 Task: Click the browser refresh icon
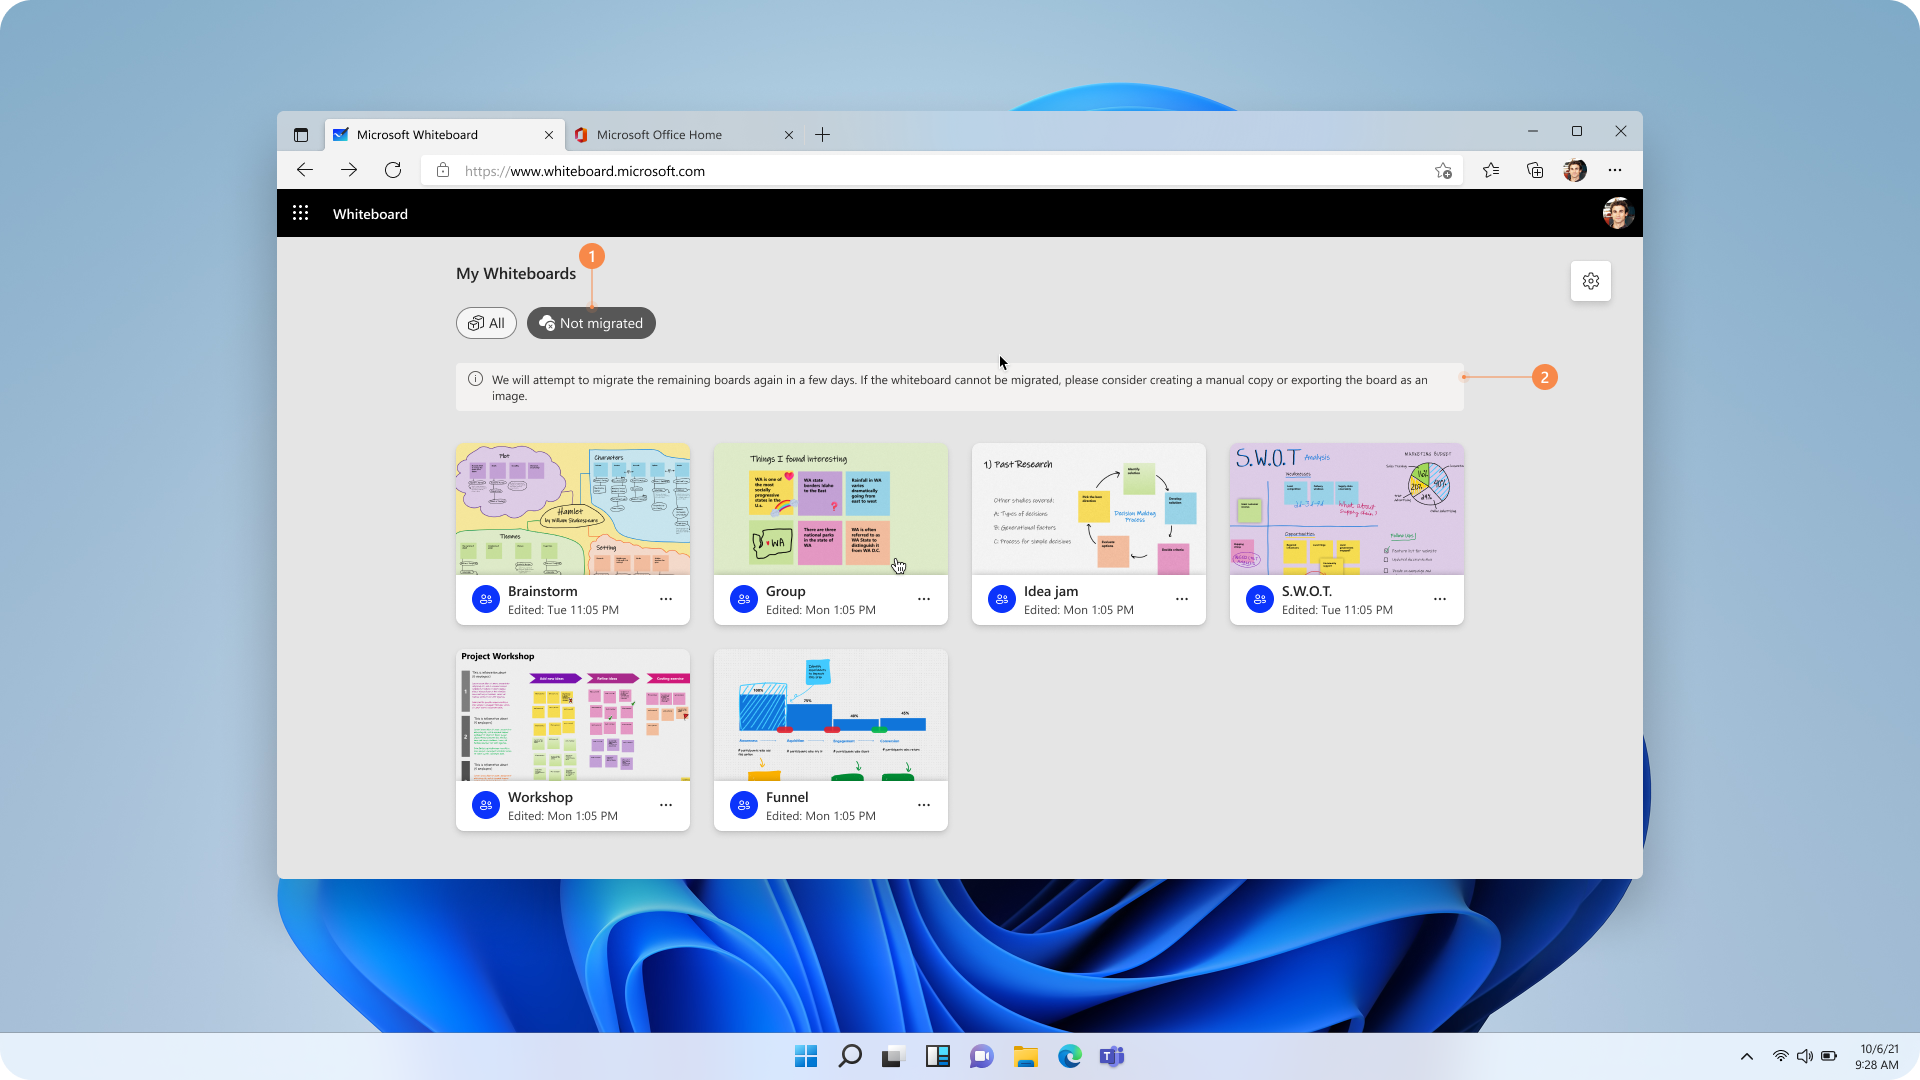click(393, 171)
